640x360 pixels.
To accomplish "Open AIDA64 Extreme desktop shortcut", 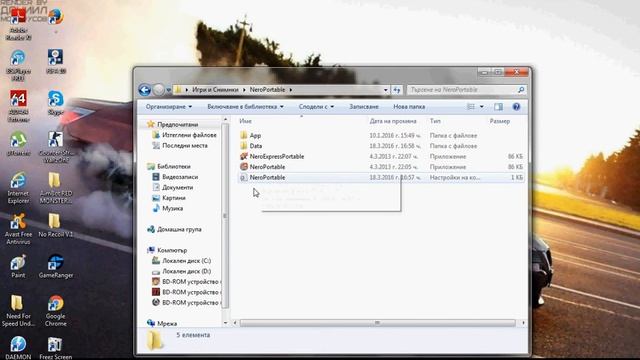I will tap(18, 105).
